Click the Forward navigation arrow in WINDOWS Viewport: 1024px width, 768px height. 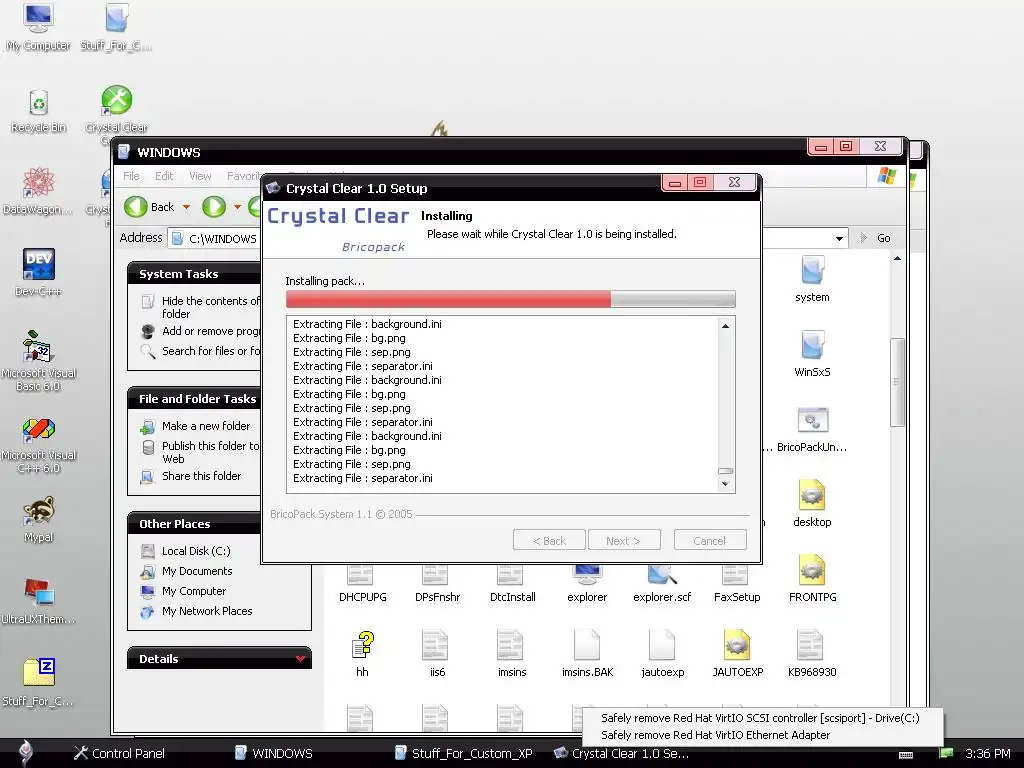pyautogui.click(x=214, y=207)
